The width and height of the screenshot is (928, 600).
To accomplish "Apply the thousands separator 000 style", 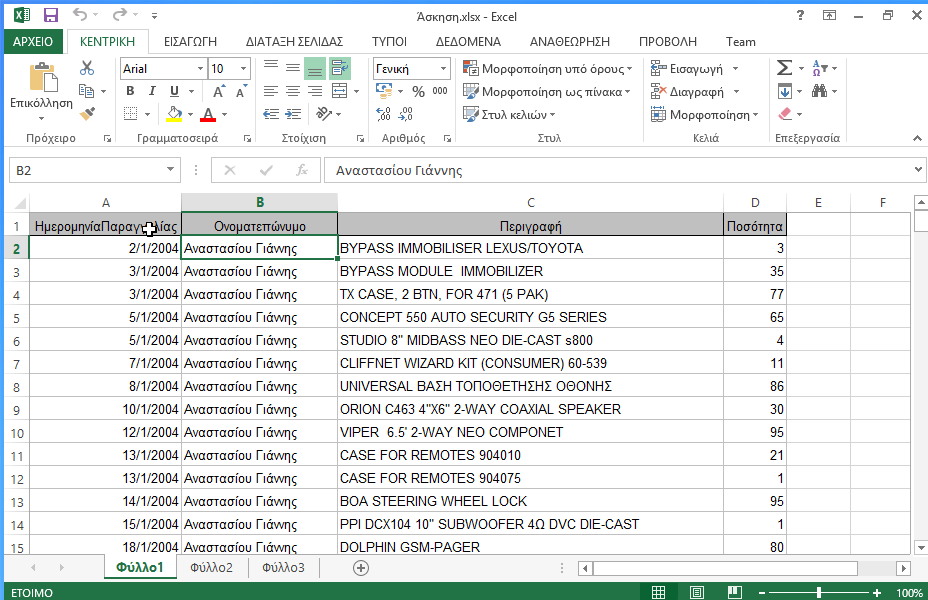I will 440,91.
